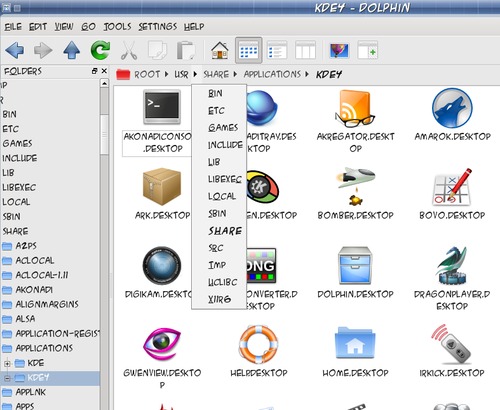Image resolution: width=500 pixels, height=410 pixels.
Task: Switch to Details view mode
Action: pyautogui.click(x=277, y=51)
